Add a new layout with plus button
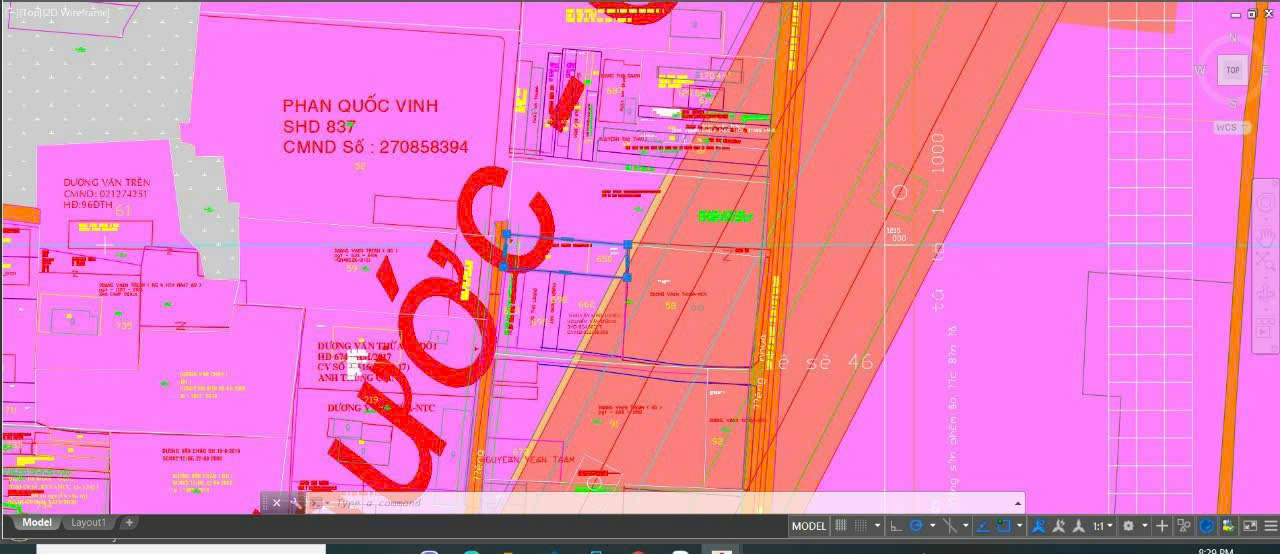The height and width of the screenshot is (554, 1280). pos(129,522)
